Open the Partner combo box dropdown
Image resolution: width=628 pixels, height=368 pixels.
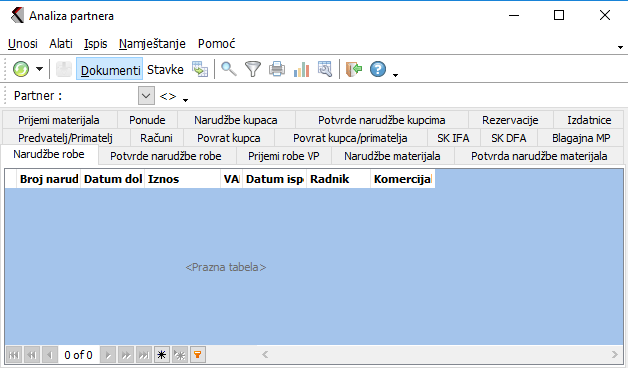(146, 96)
